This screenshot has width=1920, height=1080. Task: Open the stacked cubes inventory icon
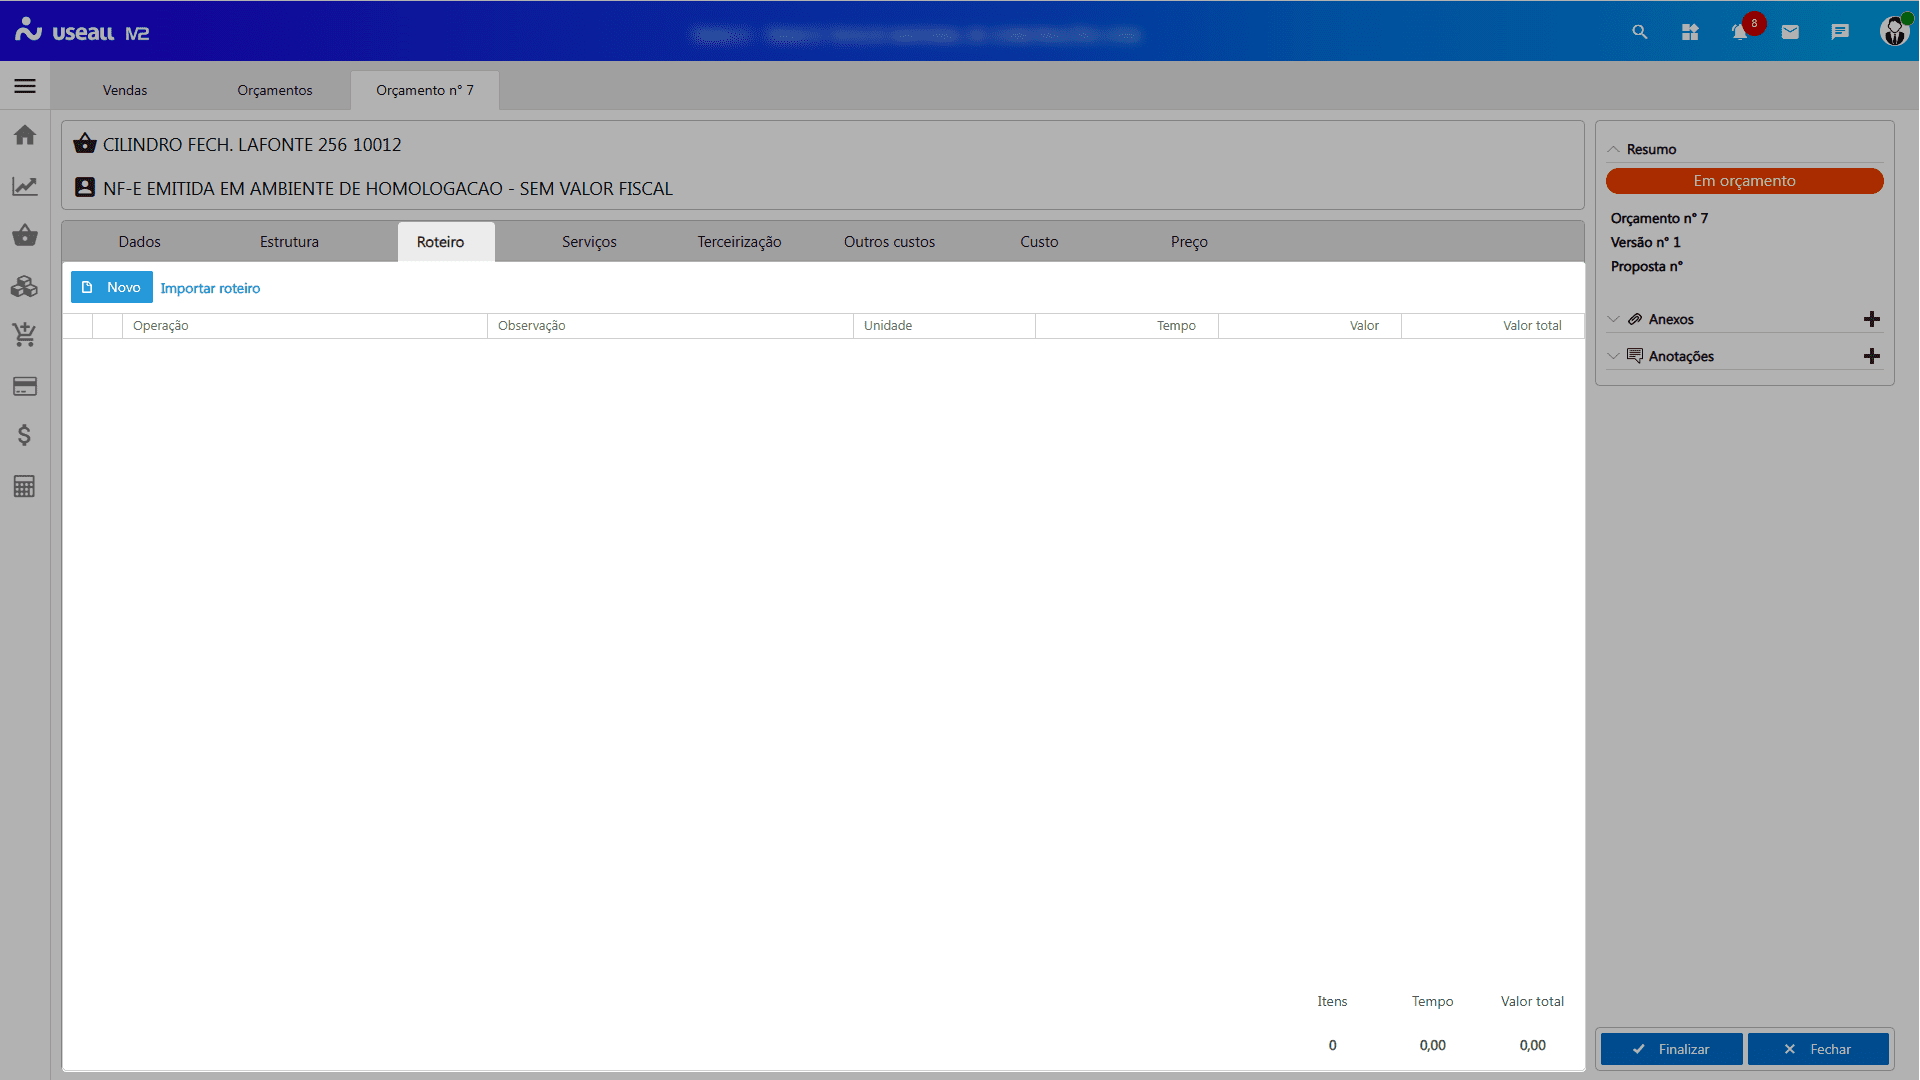point(25,286)
